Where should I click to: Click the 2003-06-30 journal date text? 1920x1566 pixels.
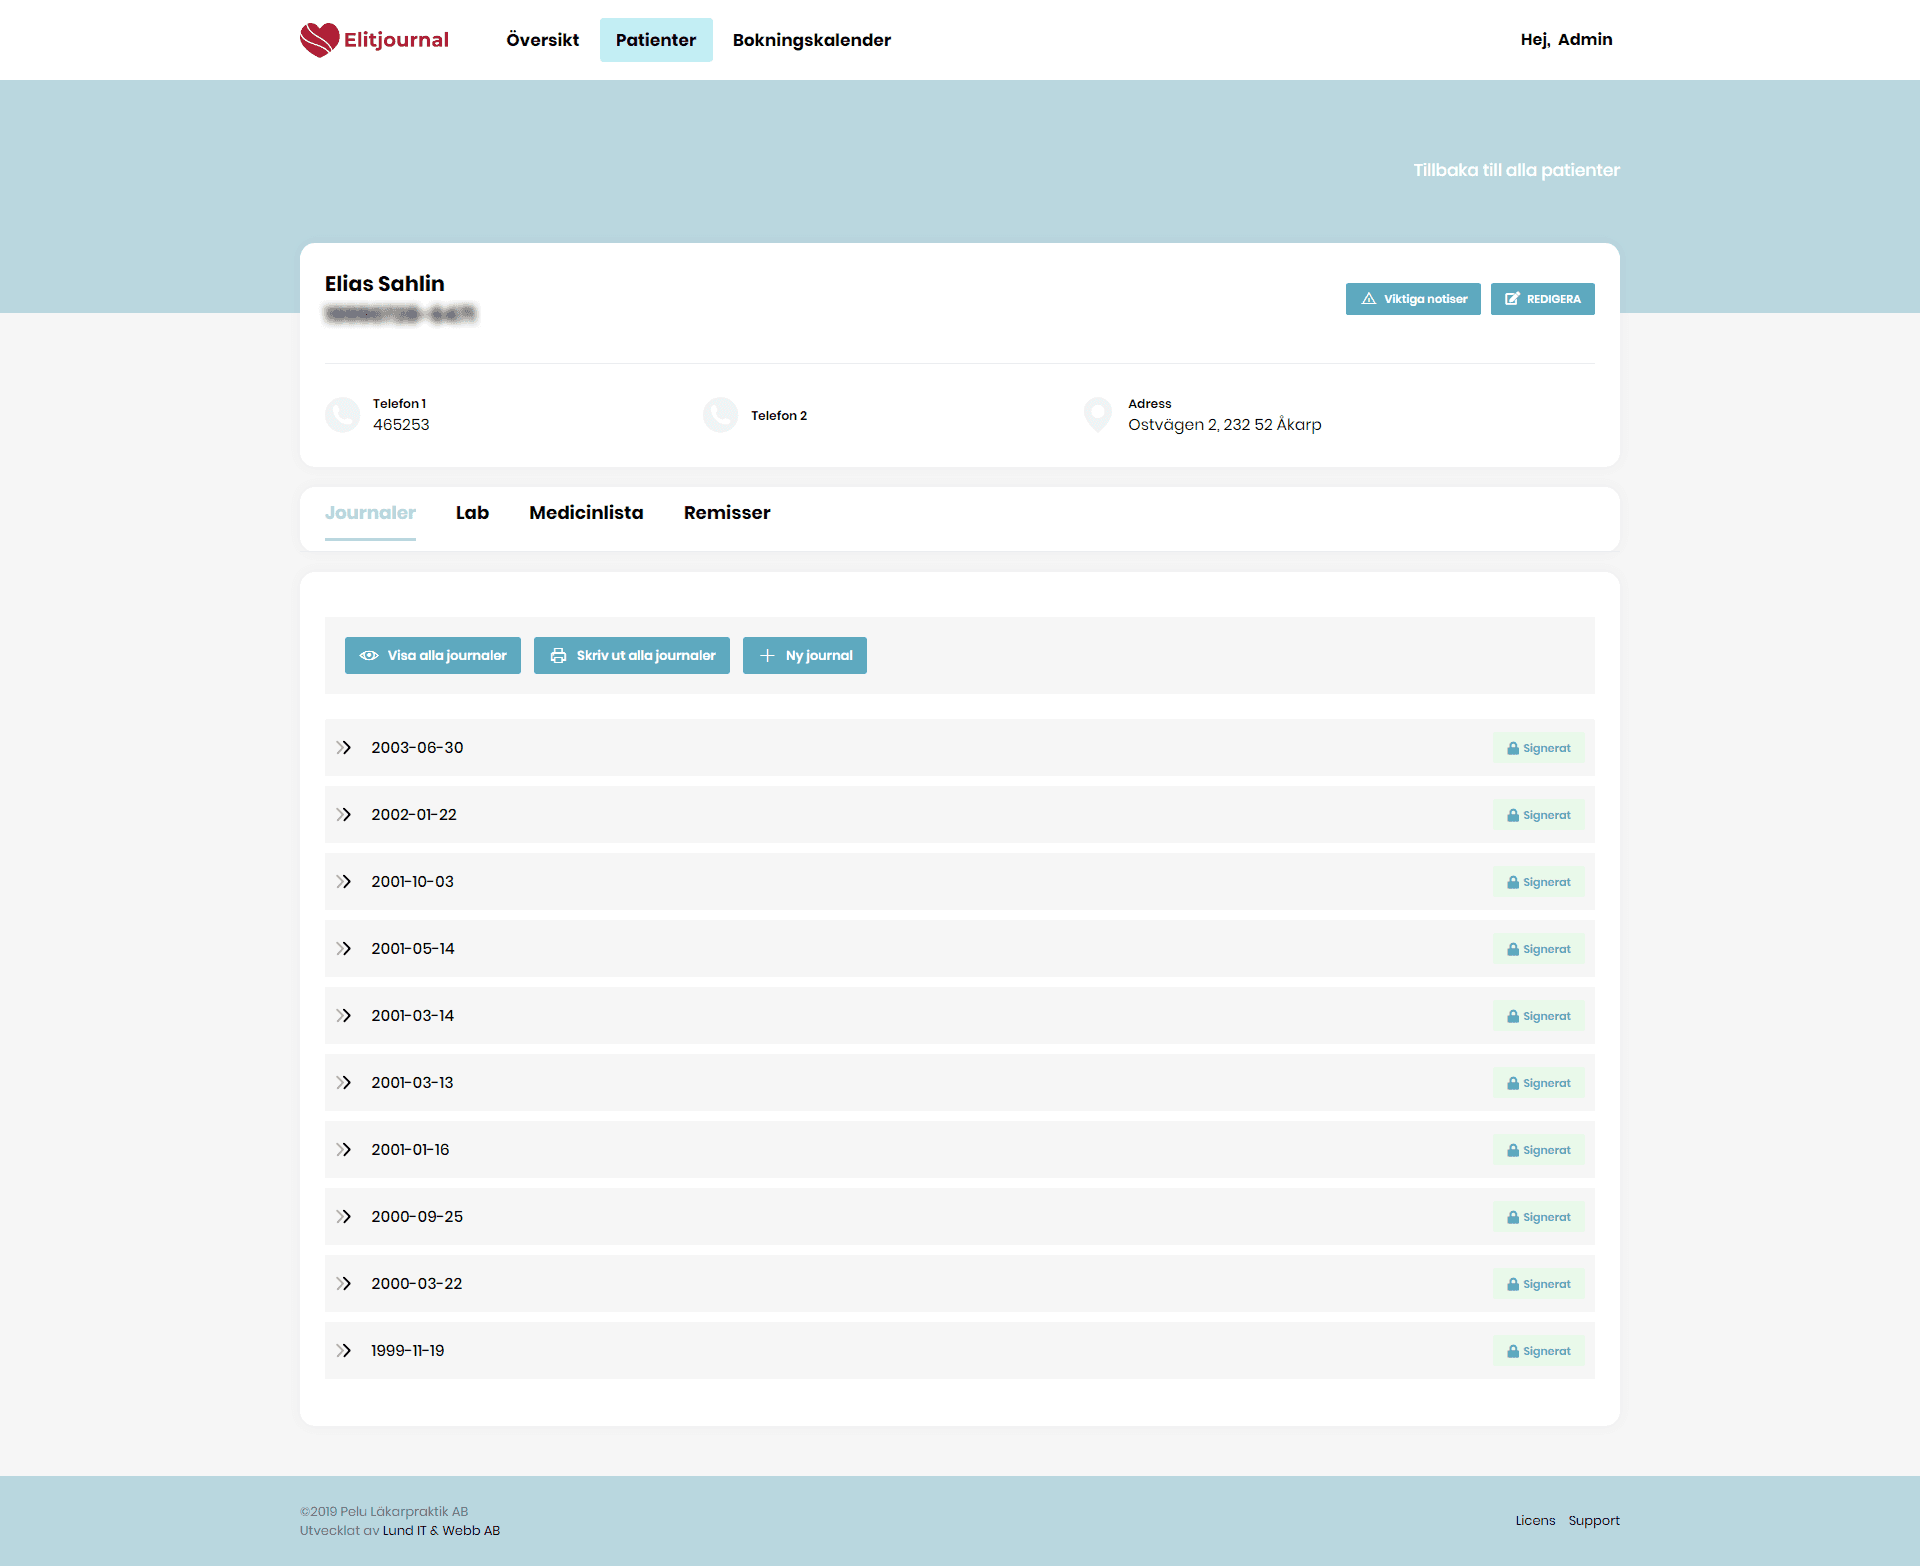coord(417,748)
